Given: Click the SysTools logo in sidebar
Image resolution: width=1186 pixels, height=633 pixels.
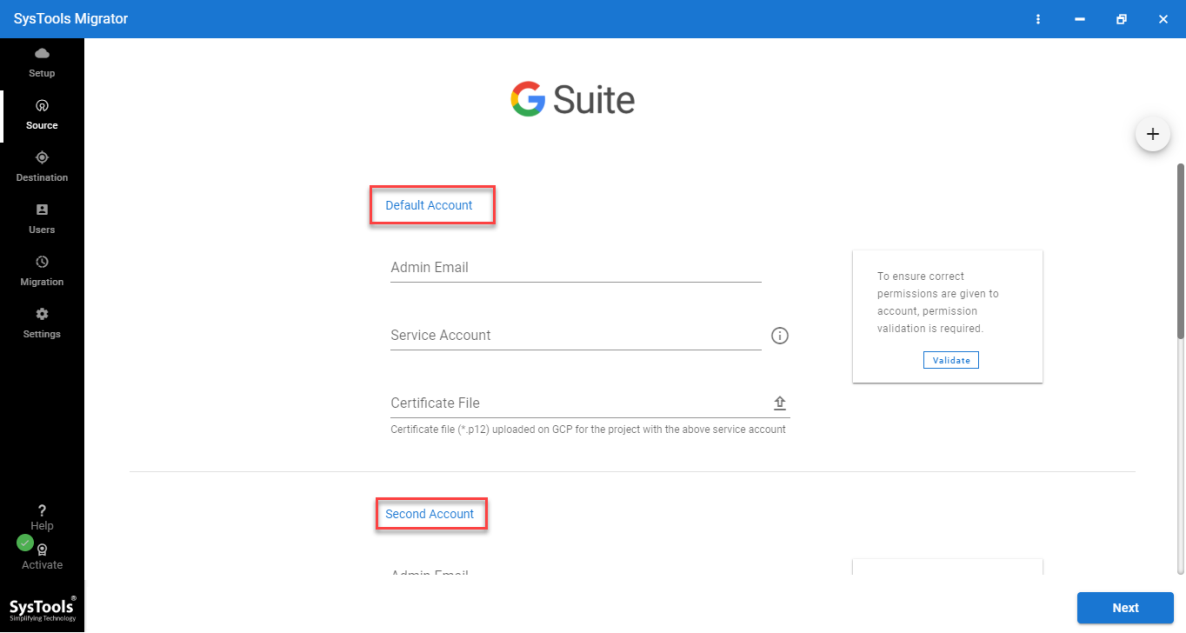Looking at the screenshot, I should point(42,609).
